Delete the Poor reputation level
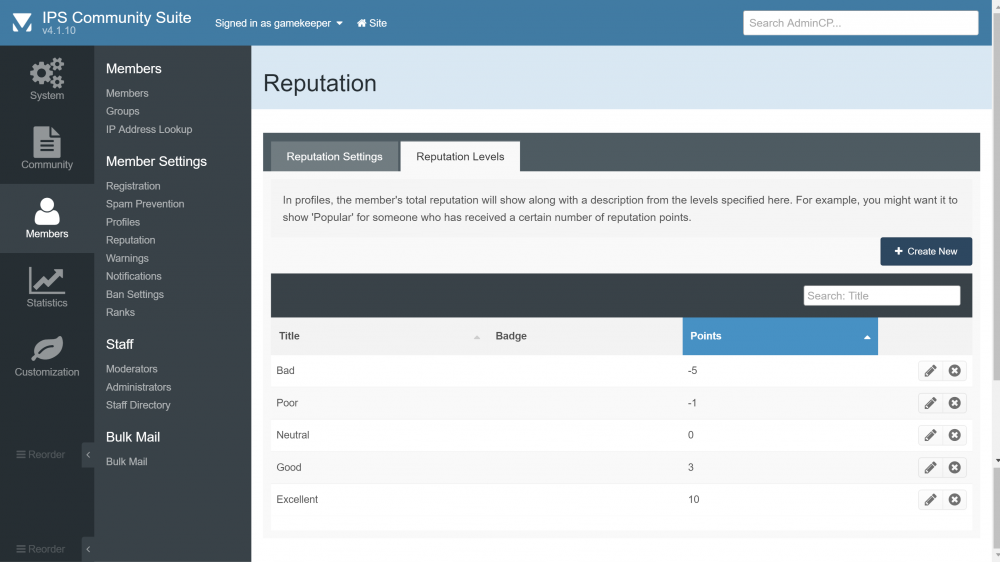This screenshot has width=1000, height=562. point(954,403)
